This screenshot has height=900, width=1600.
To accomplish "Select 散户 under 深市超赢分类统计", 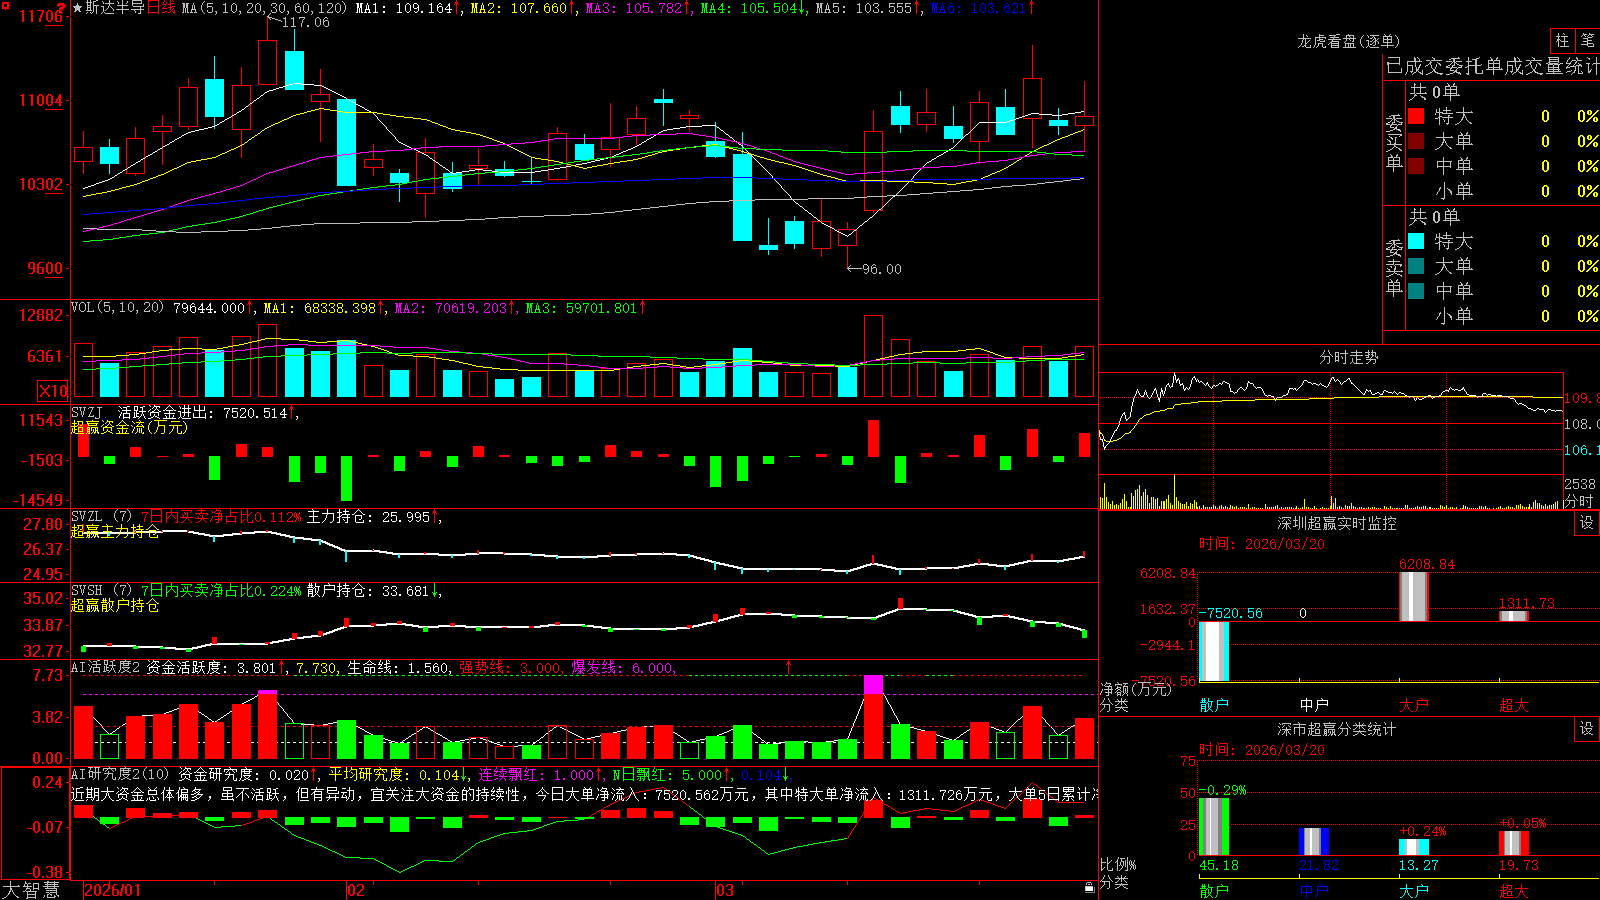I will (x=1214, y=890).
